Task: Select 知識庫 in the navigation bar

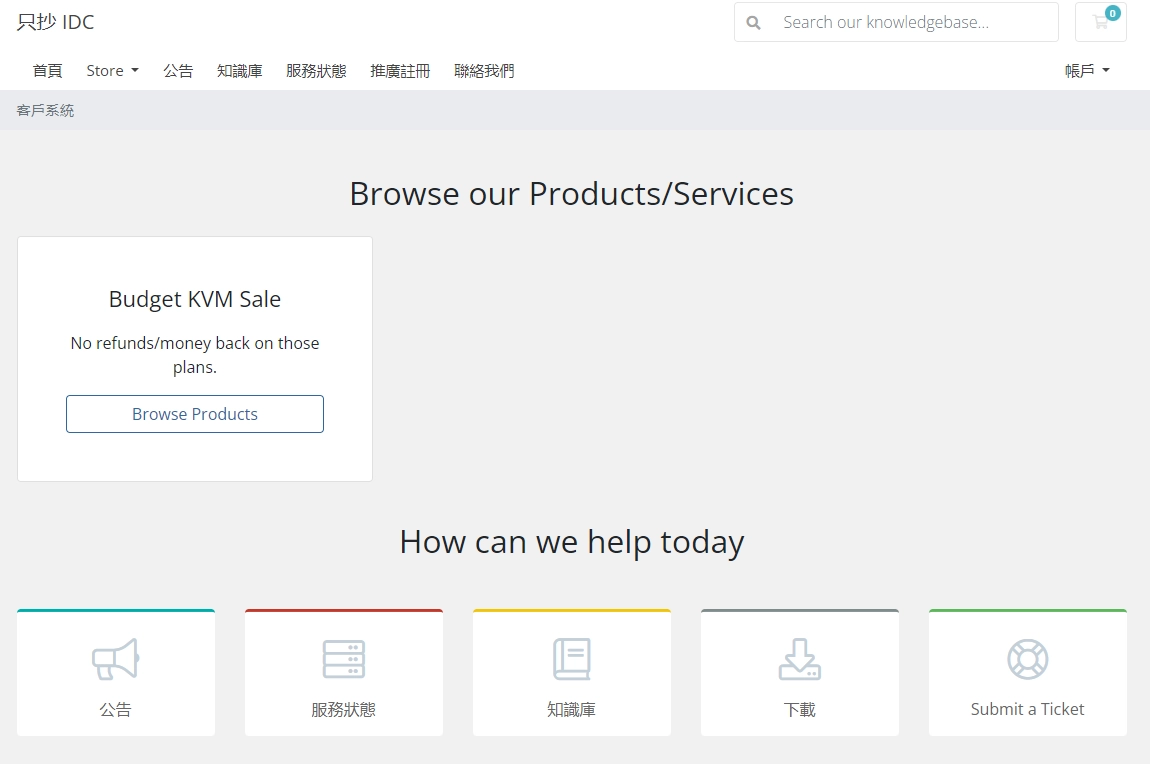Action: (x=240, y=71)
